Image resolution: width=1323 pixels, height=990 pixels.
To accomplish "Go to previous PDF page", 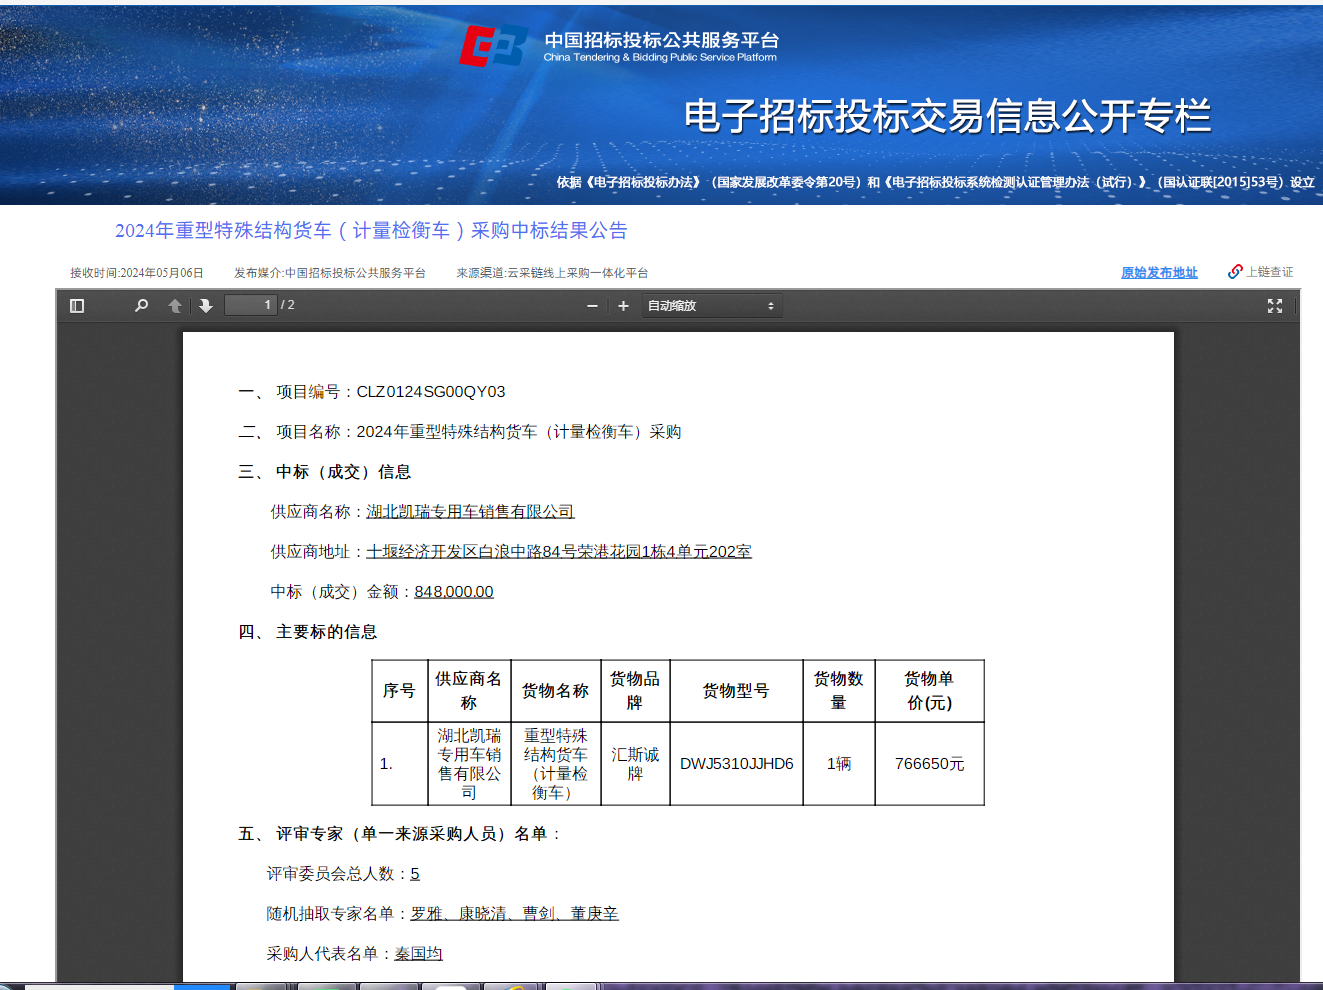I will 175,306.
